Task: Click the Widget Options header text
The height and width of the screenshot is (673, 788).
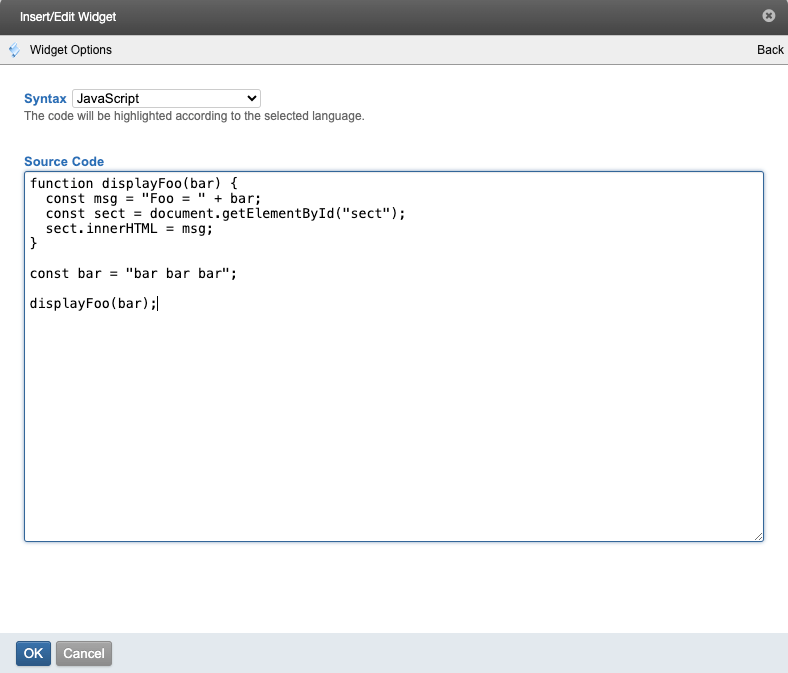Action: click(x=71, y=50)
